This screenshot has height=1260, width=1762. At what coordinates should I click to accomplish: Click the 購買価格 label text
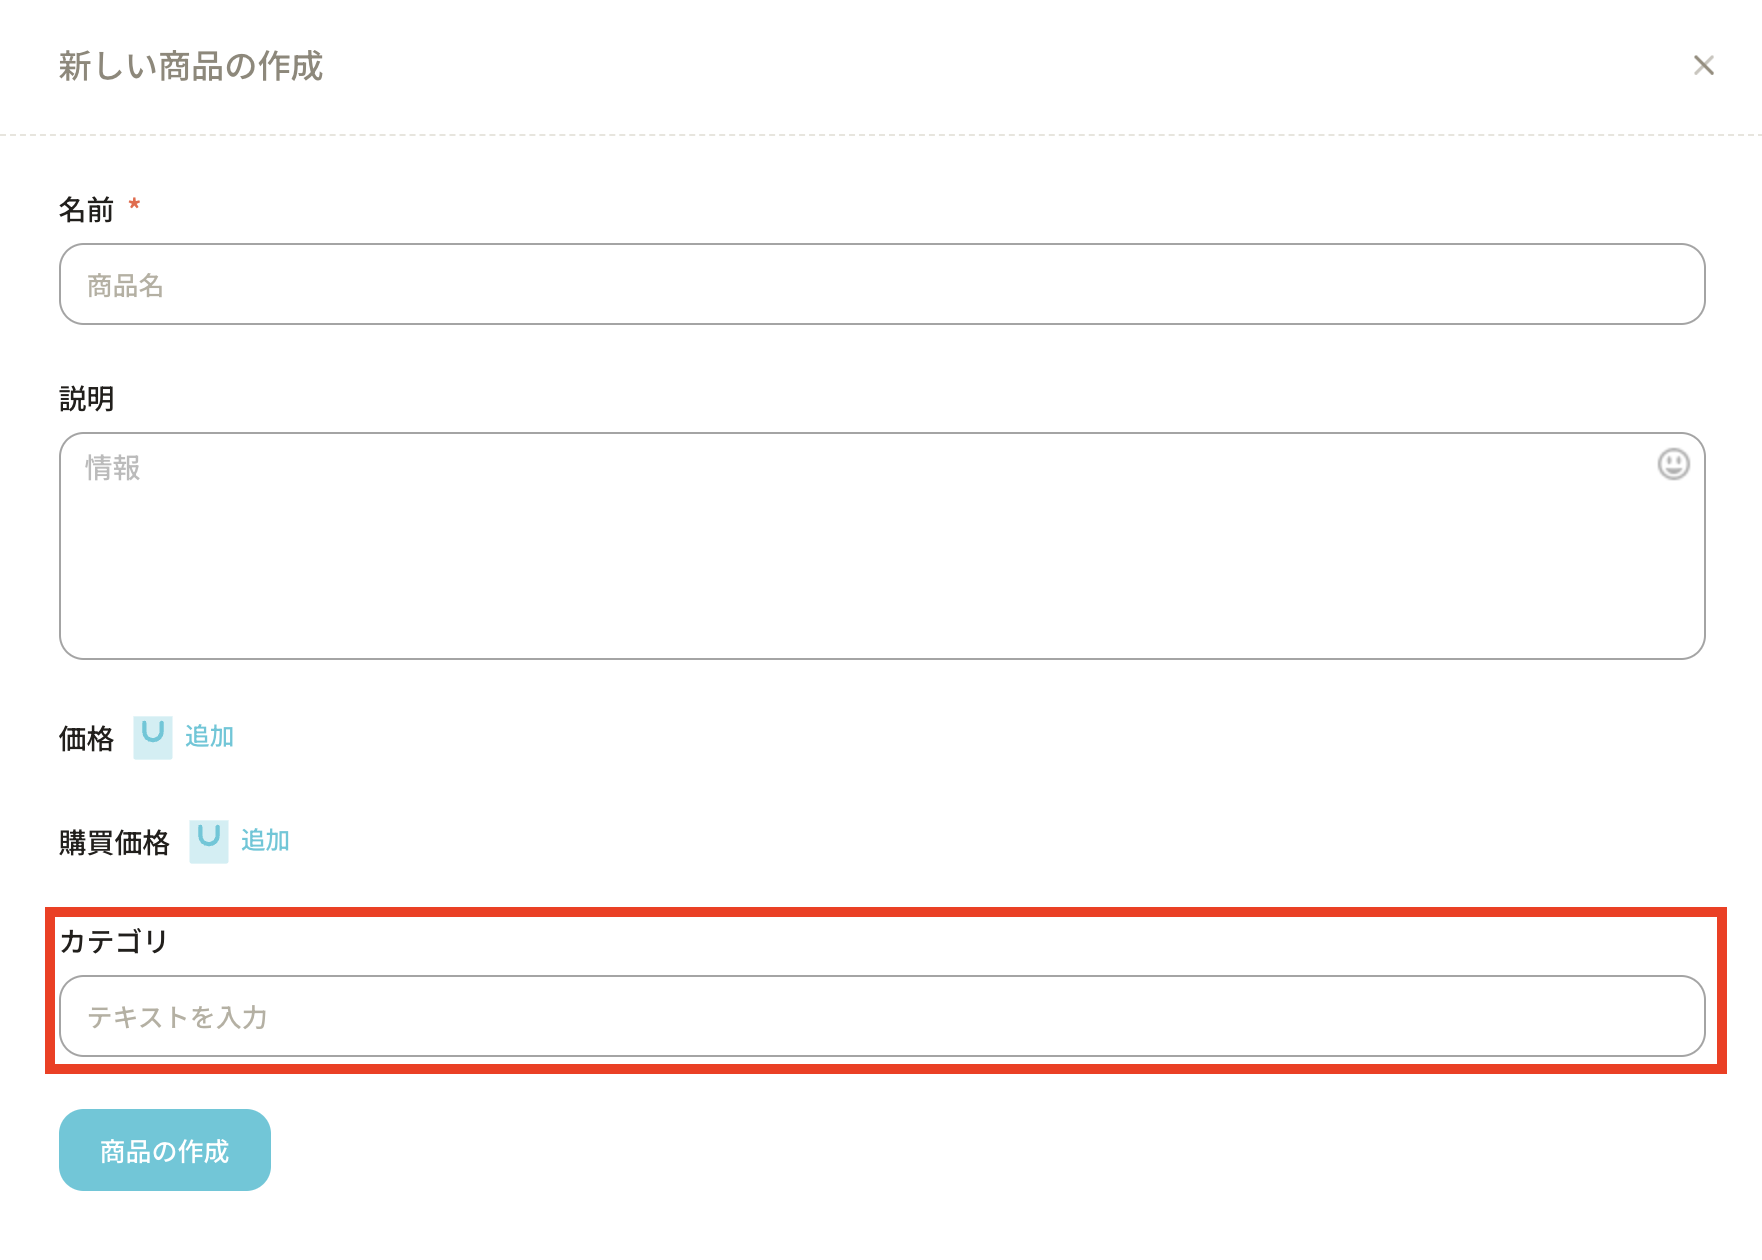pyautogui.click(x=114, y=843)
